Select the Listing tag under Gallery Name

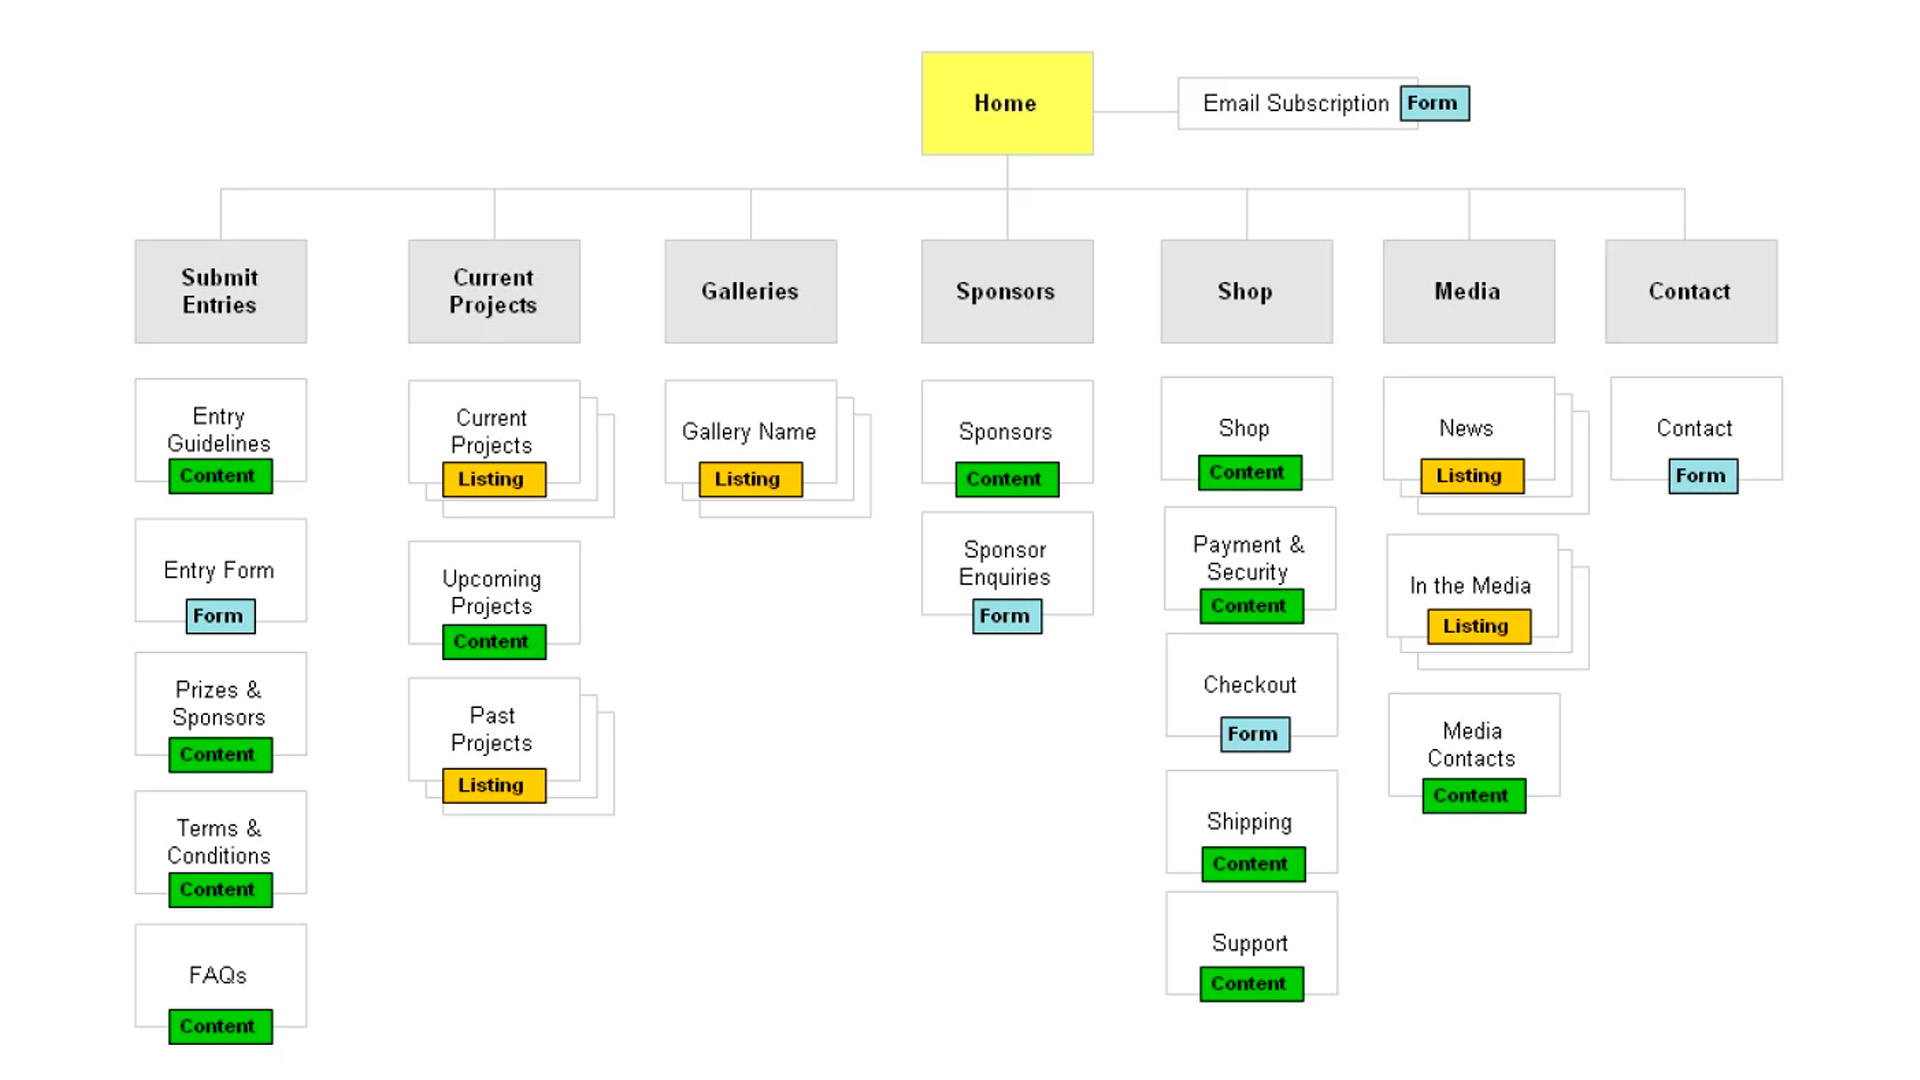tap(749, 479)
